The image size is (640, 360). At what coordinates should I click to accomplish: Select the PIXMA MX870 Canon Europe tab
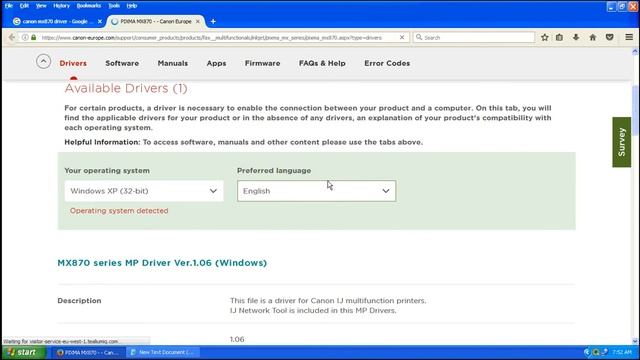[156, 21]
